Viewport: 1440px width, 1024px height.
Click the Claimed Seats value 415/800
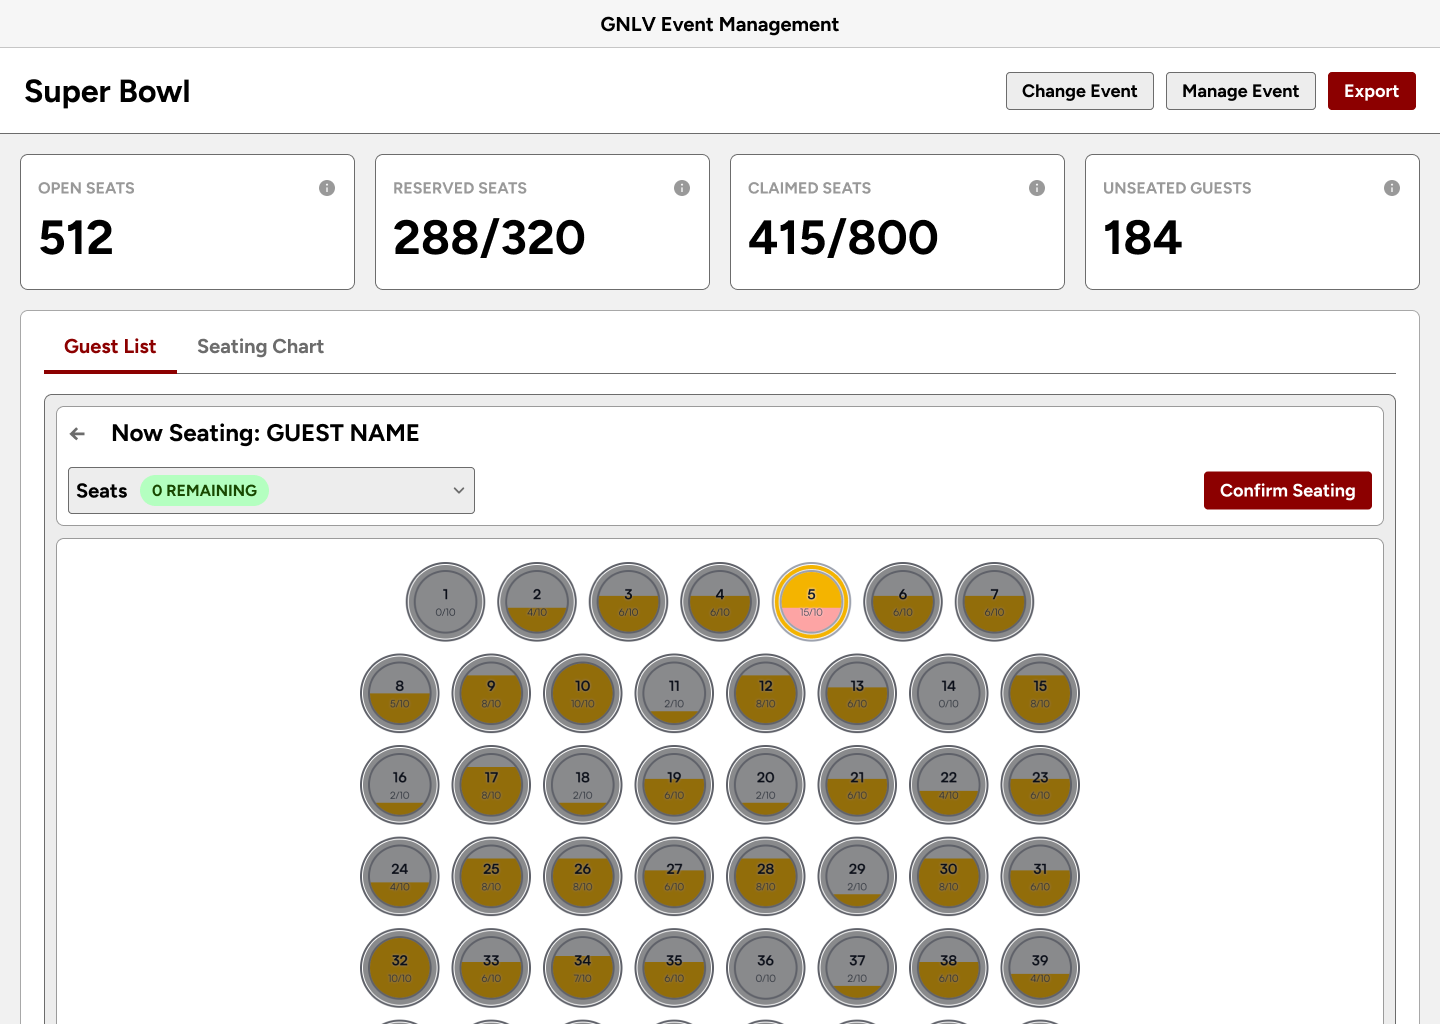coord(843,238)
